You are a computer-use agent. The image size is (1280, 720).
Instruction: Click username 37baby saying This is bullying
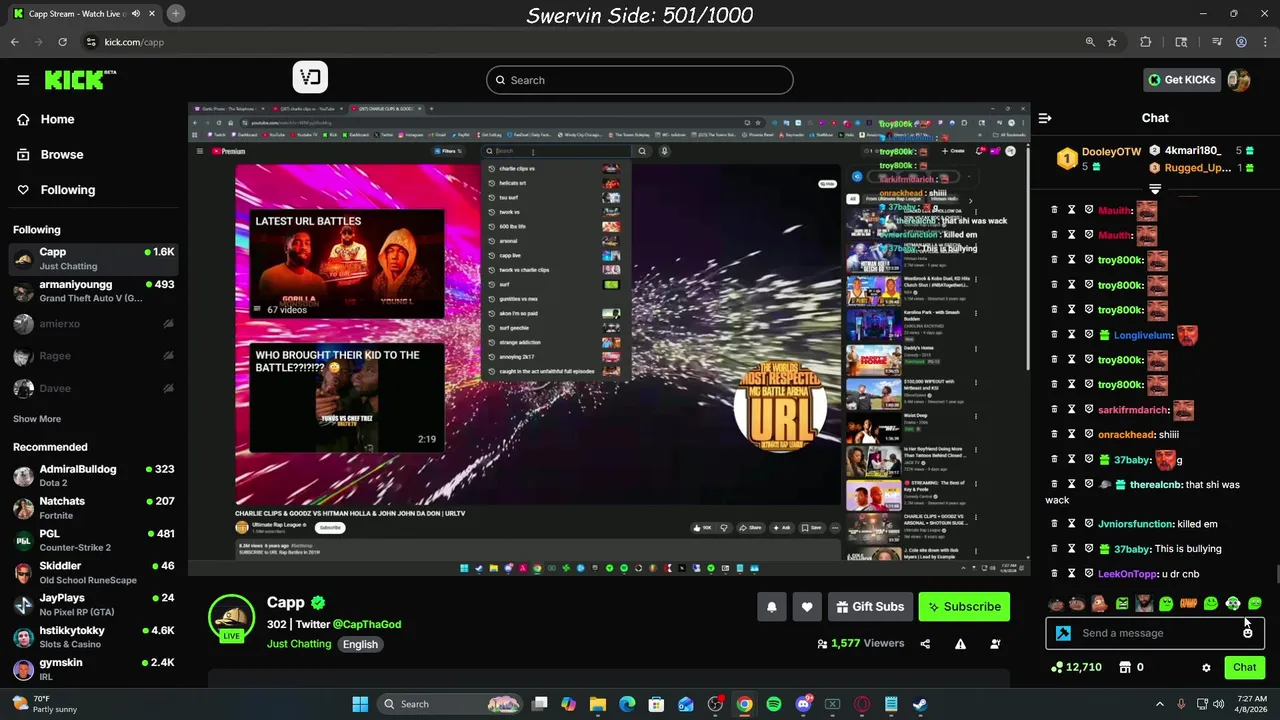pyautogui.click(x=1131, y=549)
